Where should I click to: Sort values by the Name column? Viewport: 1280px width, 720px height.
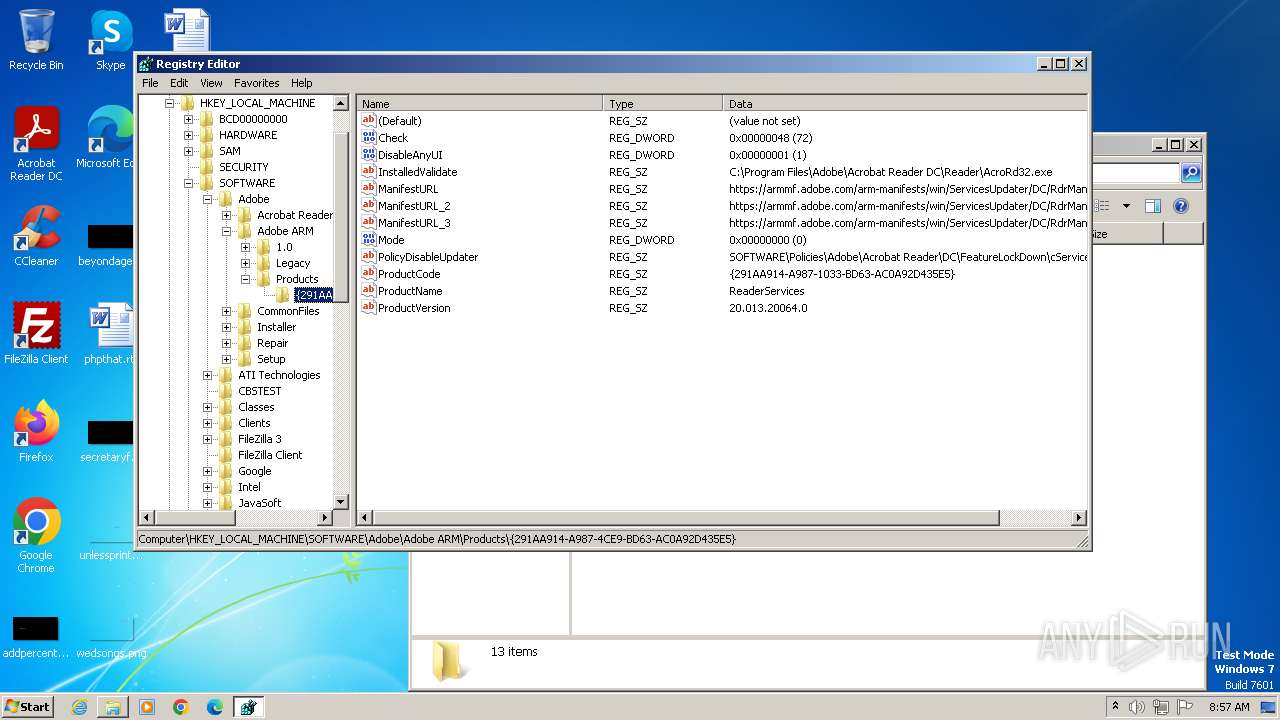pyautogui.click(x=480, y=104)
